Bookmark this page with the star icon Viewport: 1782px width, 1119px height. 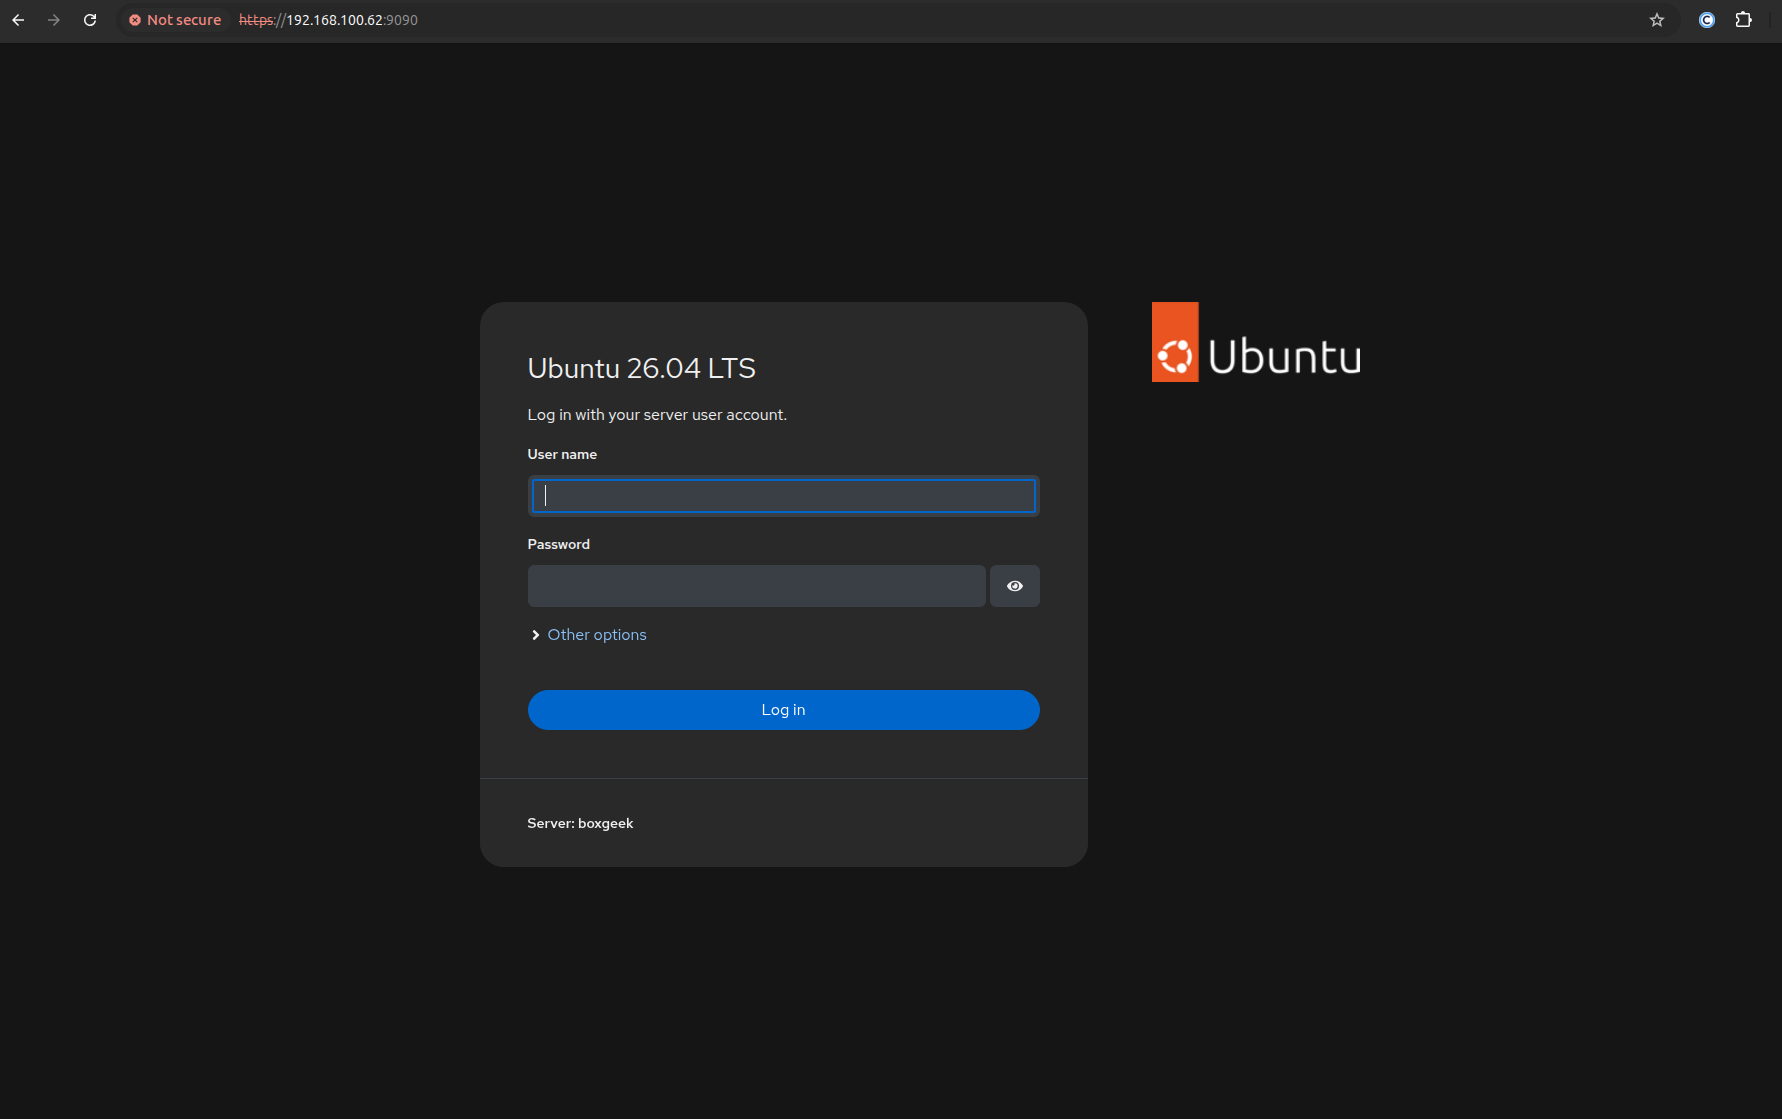pyautogui.click(x=1657, y=20)
